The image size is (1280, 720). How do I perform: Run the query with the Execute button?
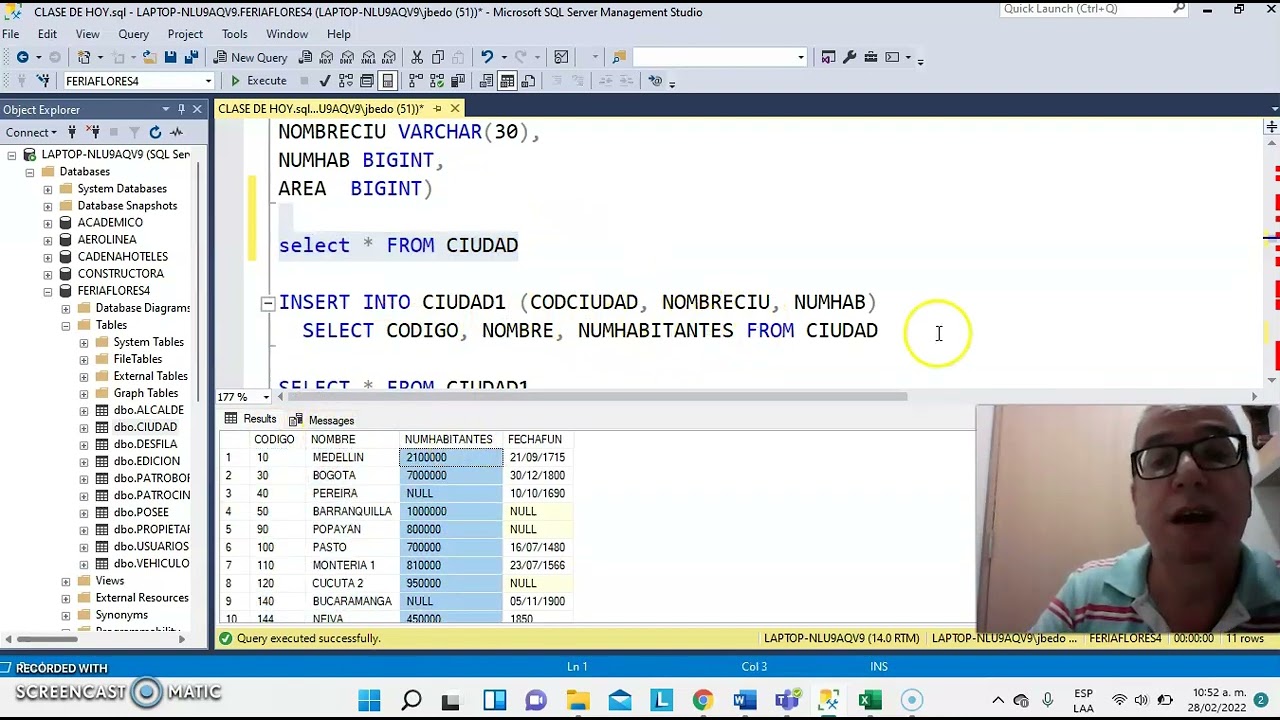pos(258,81)
